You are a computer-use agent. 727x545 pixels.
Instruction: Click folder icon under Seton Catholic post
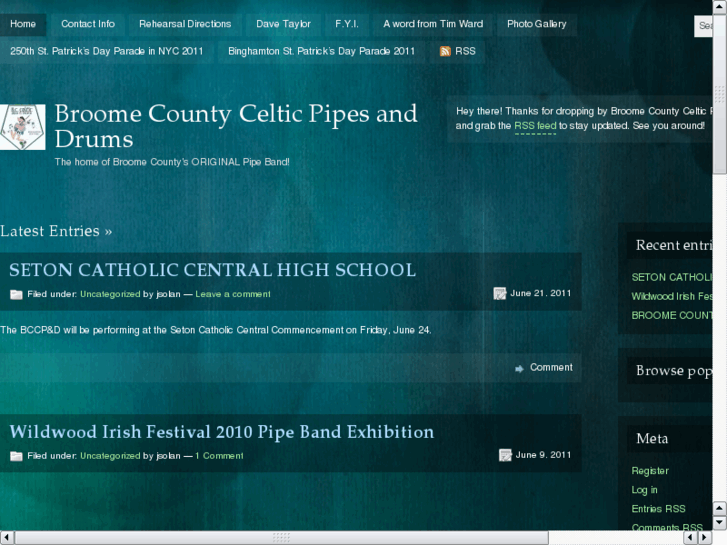tap(16, 295)
